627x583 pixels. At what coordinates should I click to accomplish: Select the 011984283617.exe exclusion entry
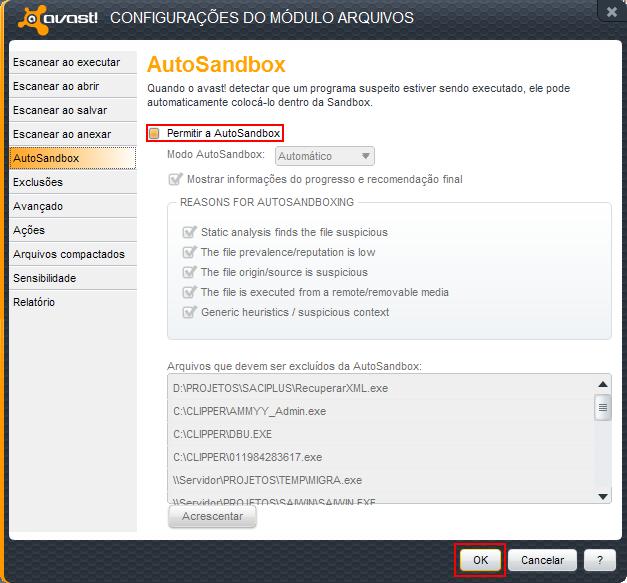[x=382, y=457]
